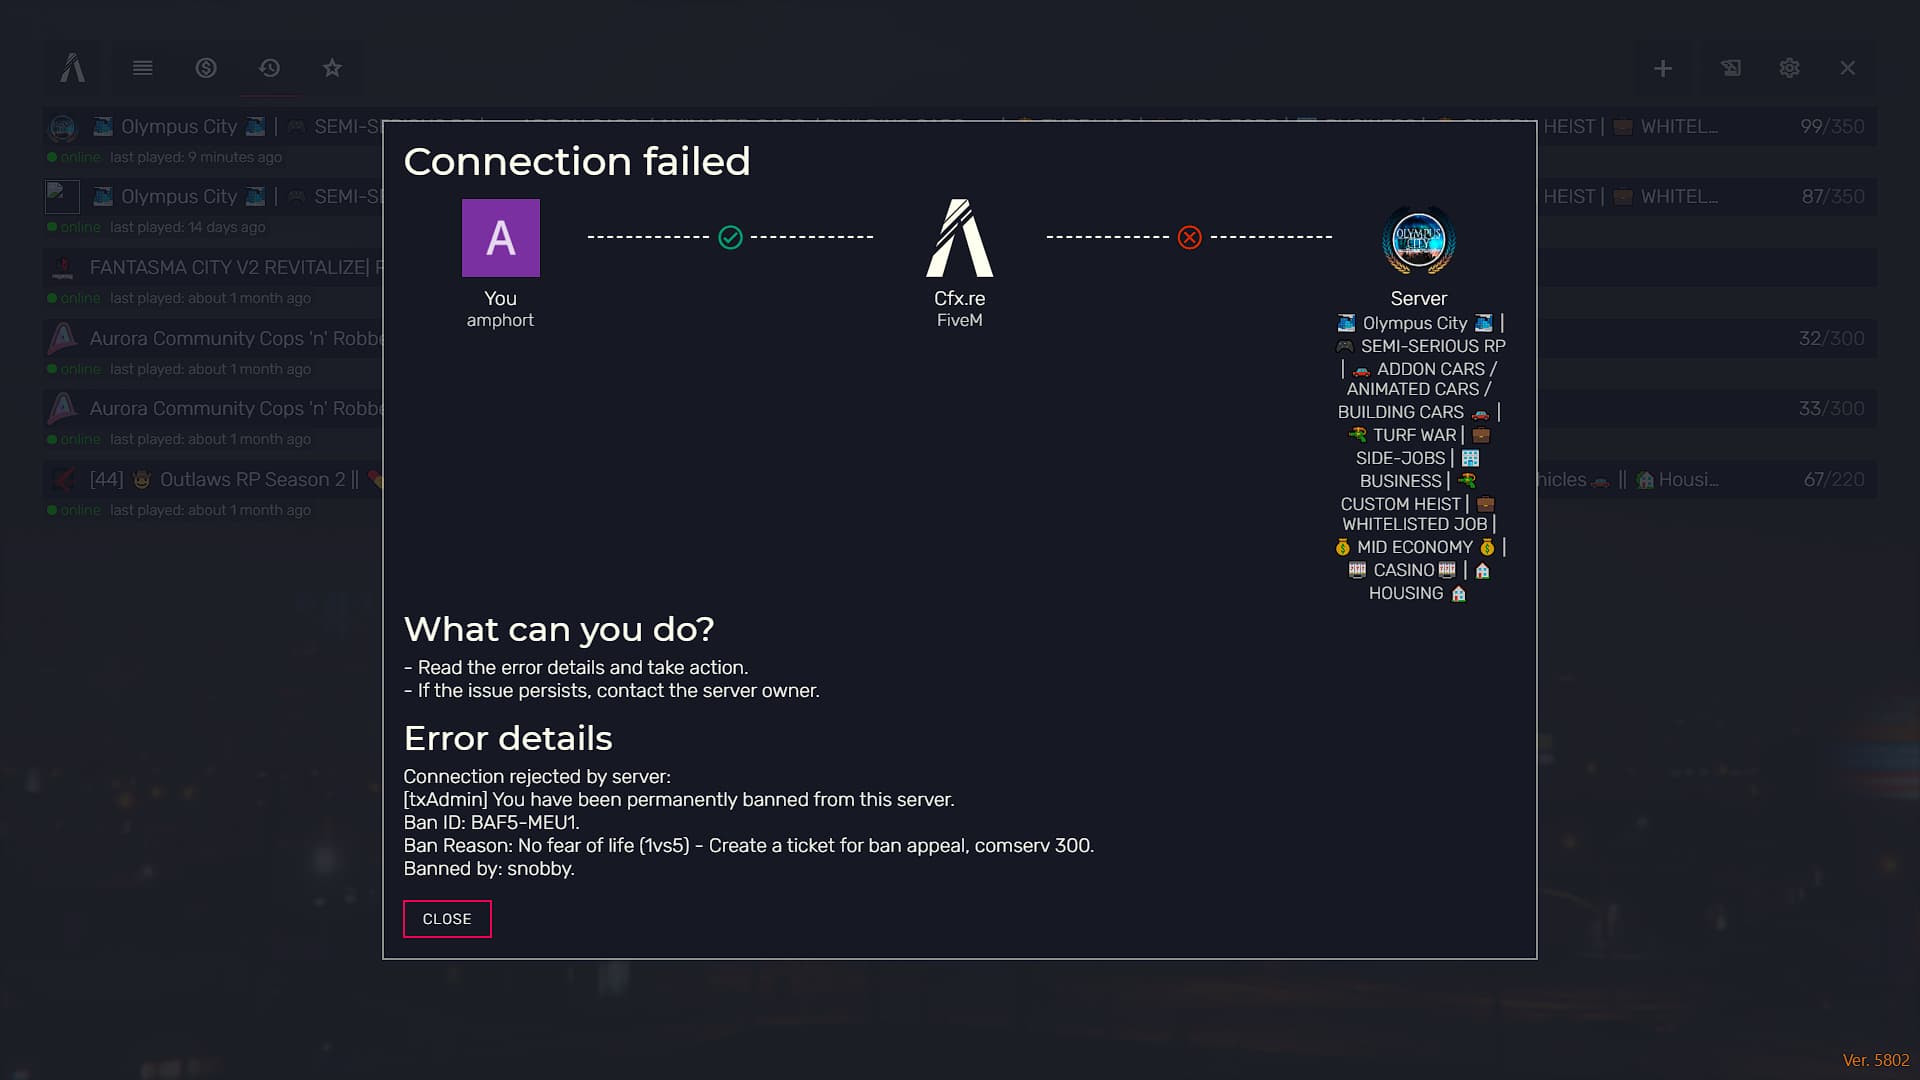Screen dimensions: 1920x1080
Task: Click the FiveM home logo icon
Action: (72, 68)
